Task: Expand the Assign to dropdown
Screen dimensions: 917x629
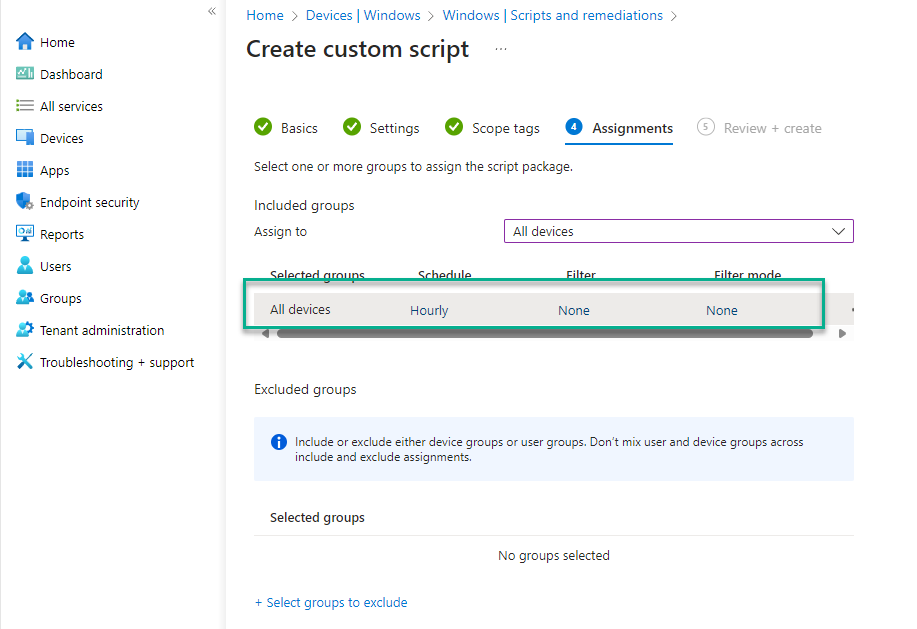Action: 678,231
